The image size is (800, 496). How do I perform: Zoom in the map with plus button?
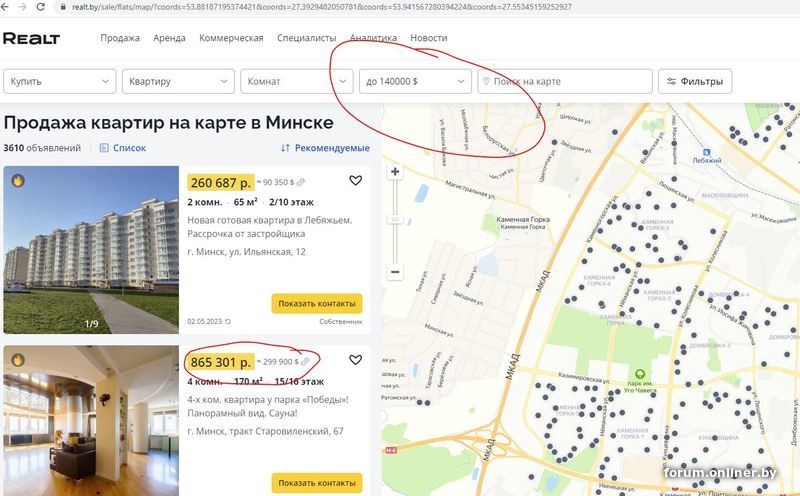point(395,172)
